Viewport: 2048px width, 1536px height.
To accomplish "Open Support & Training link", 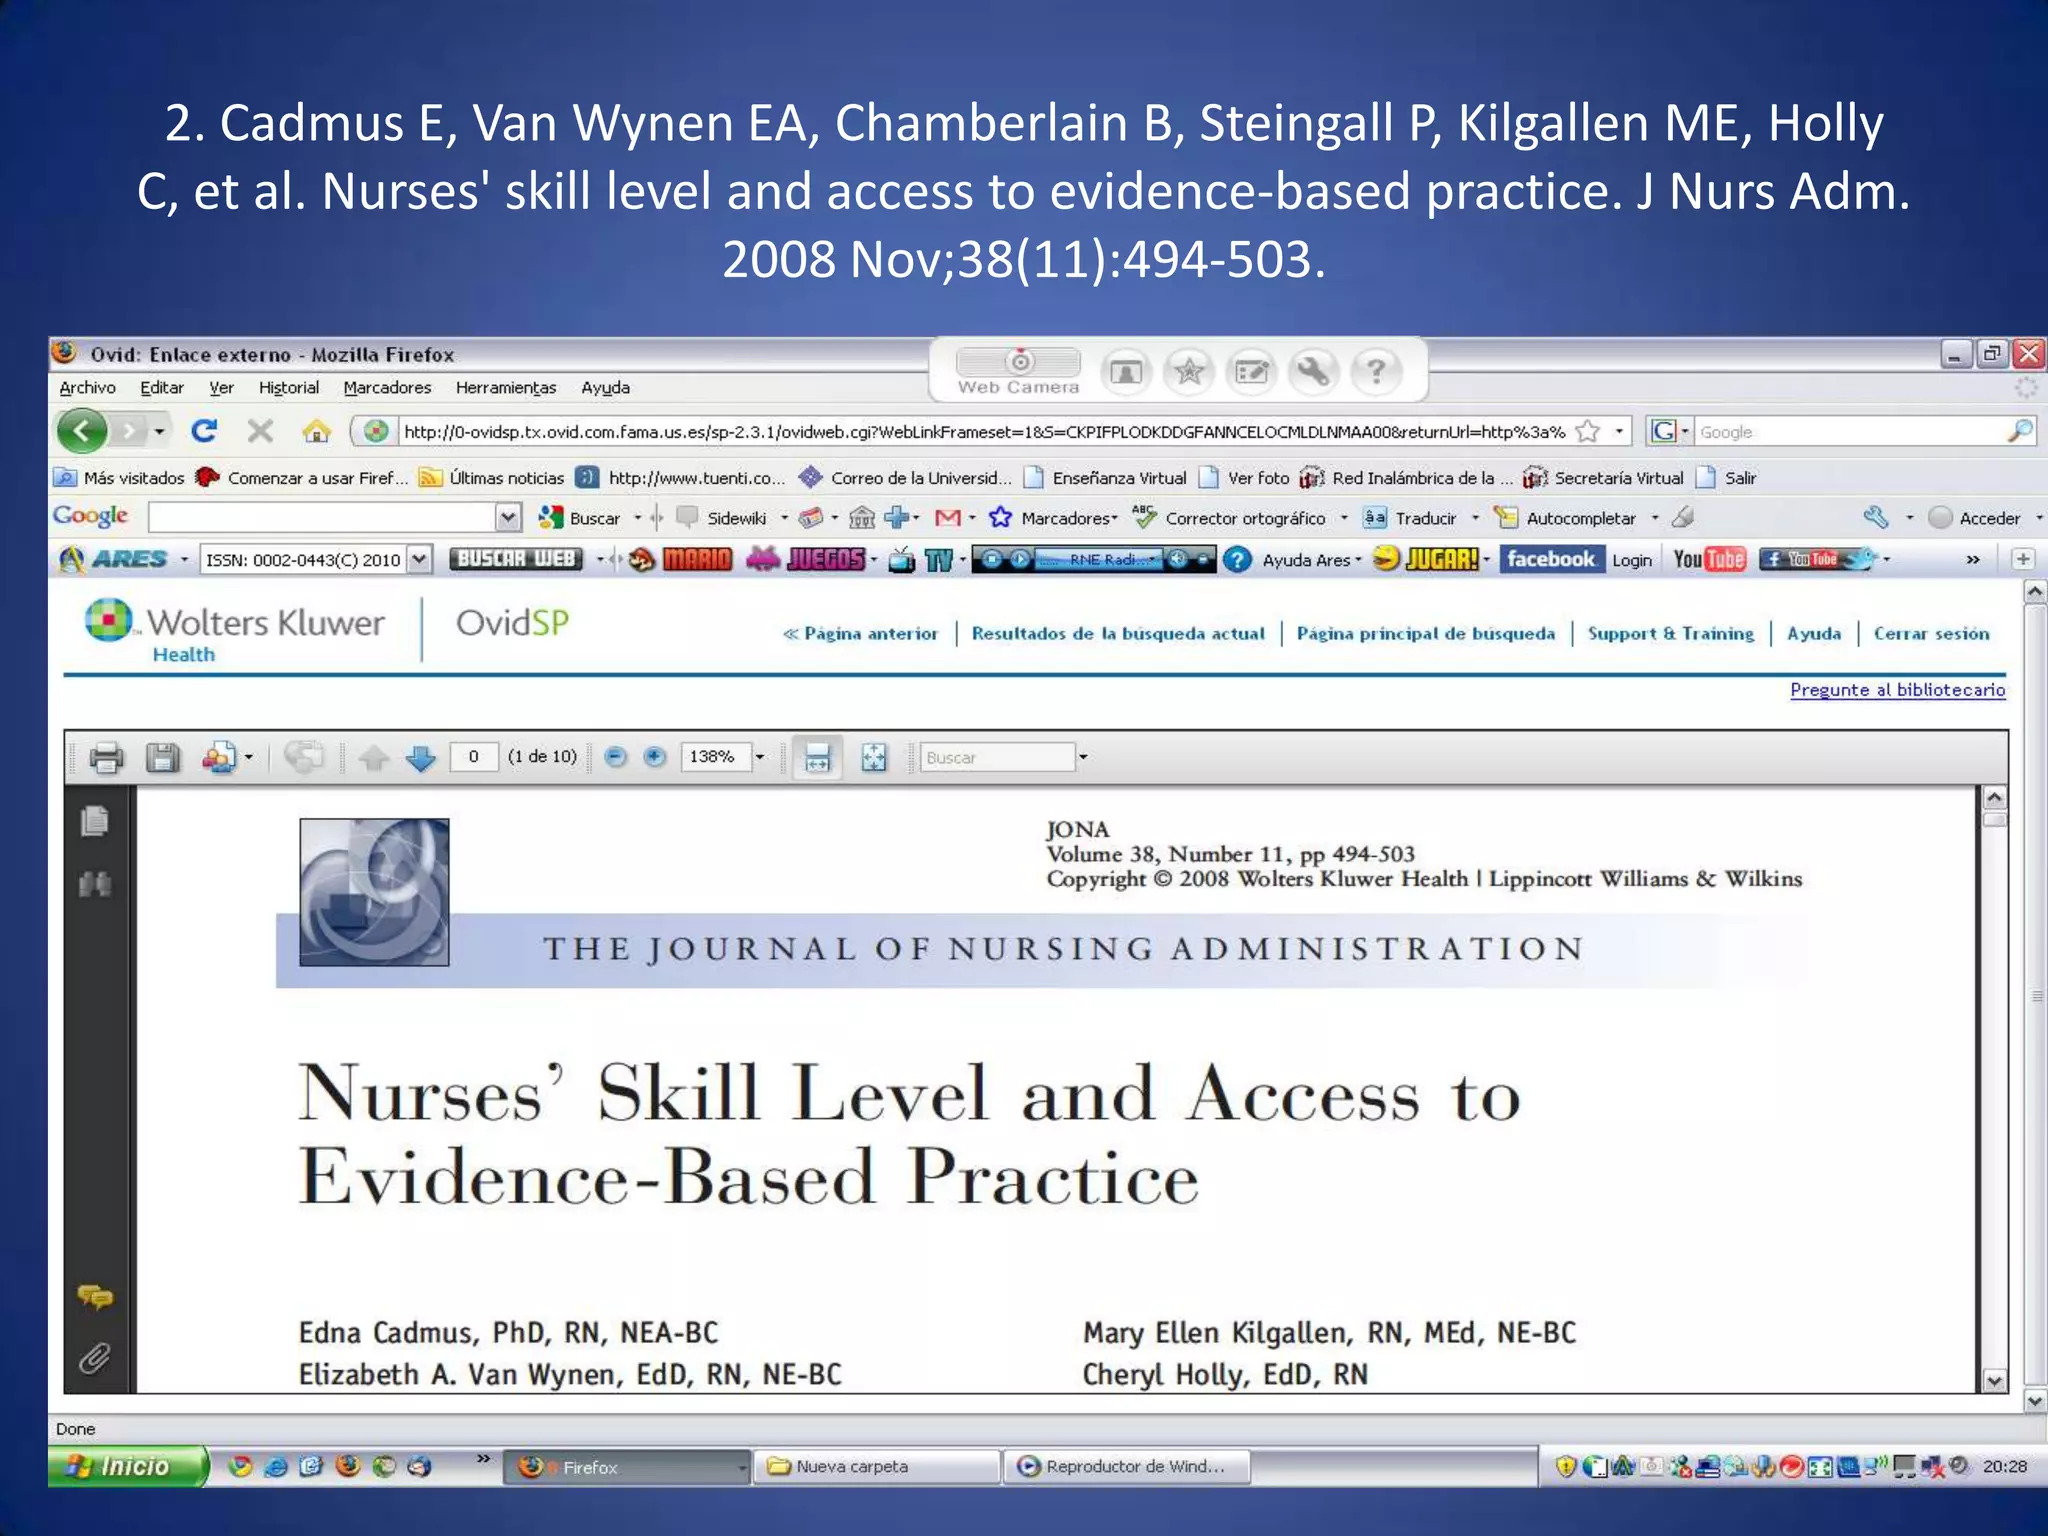I will click(1671, 633).
